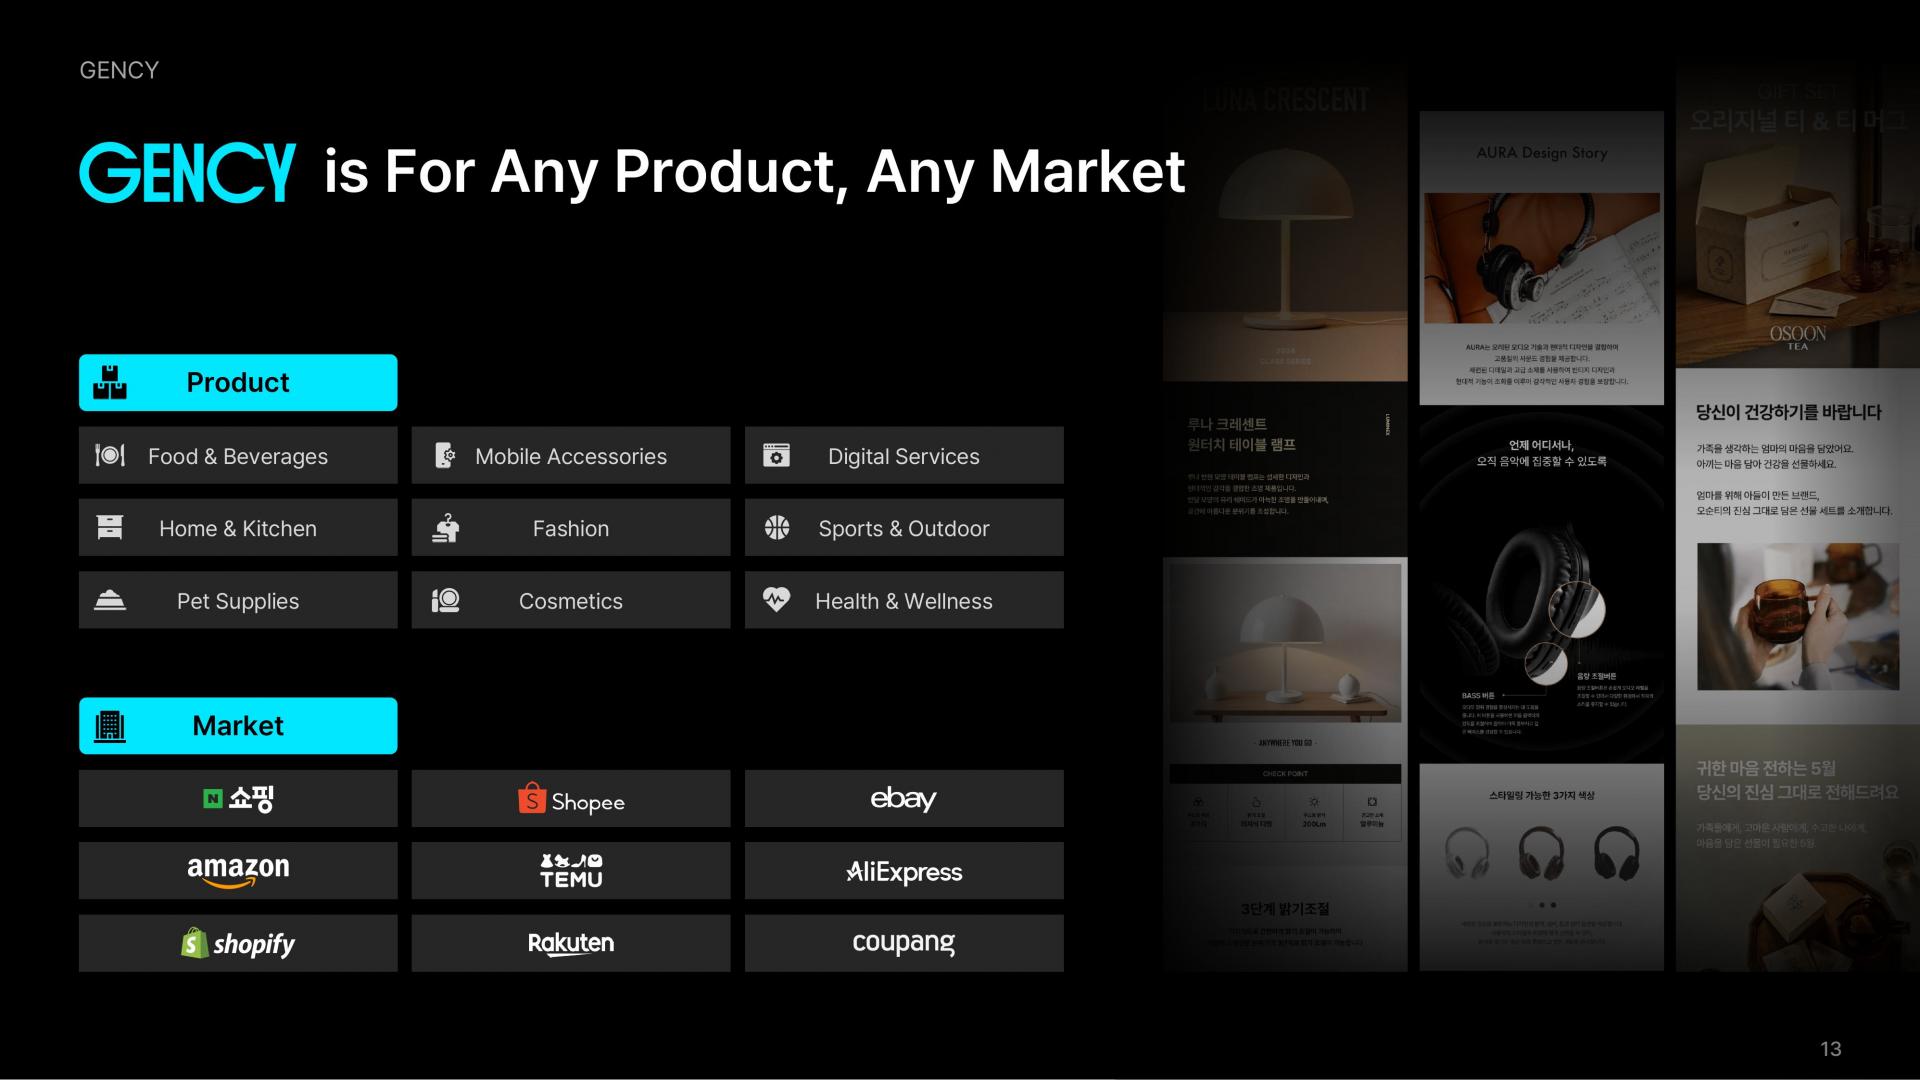Click the '귀한 마음 전하는 5월' heading
This screenshot has width=1920, height=1080.
coord(1766,768)
